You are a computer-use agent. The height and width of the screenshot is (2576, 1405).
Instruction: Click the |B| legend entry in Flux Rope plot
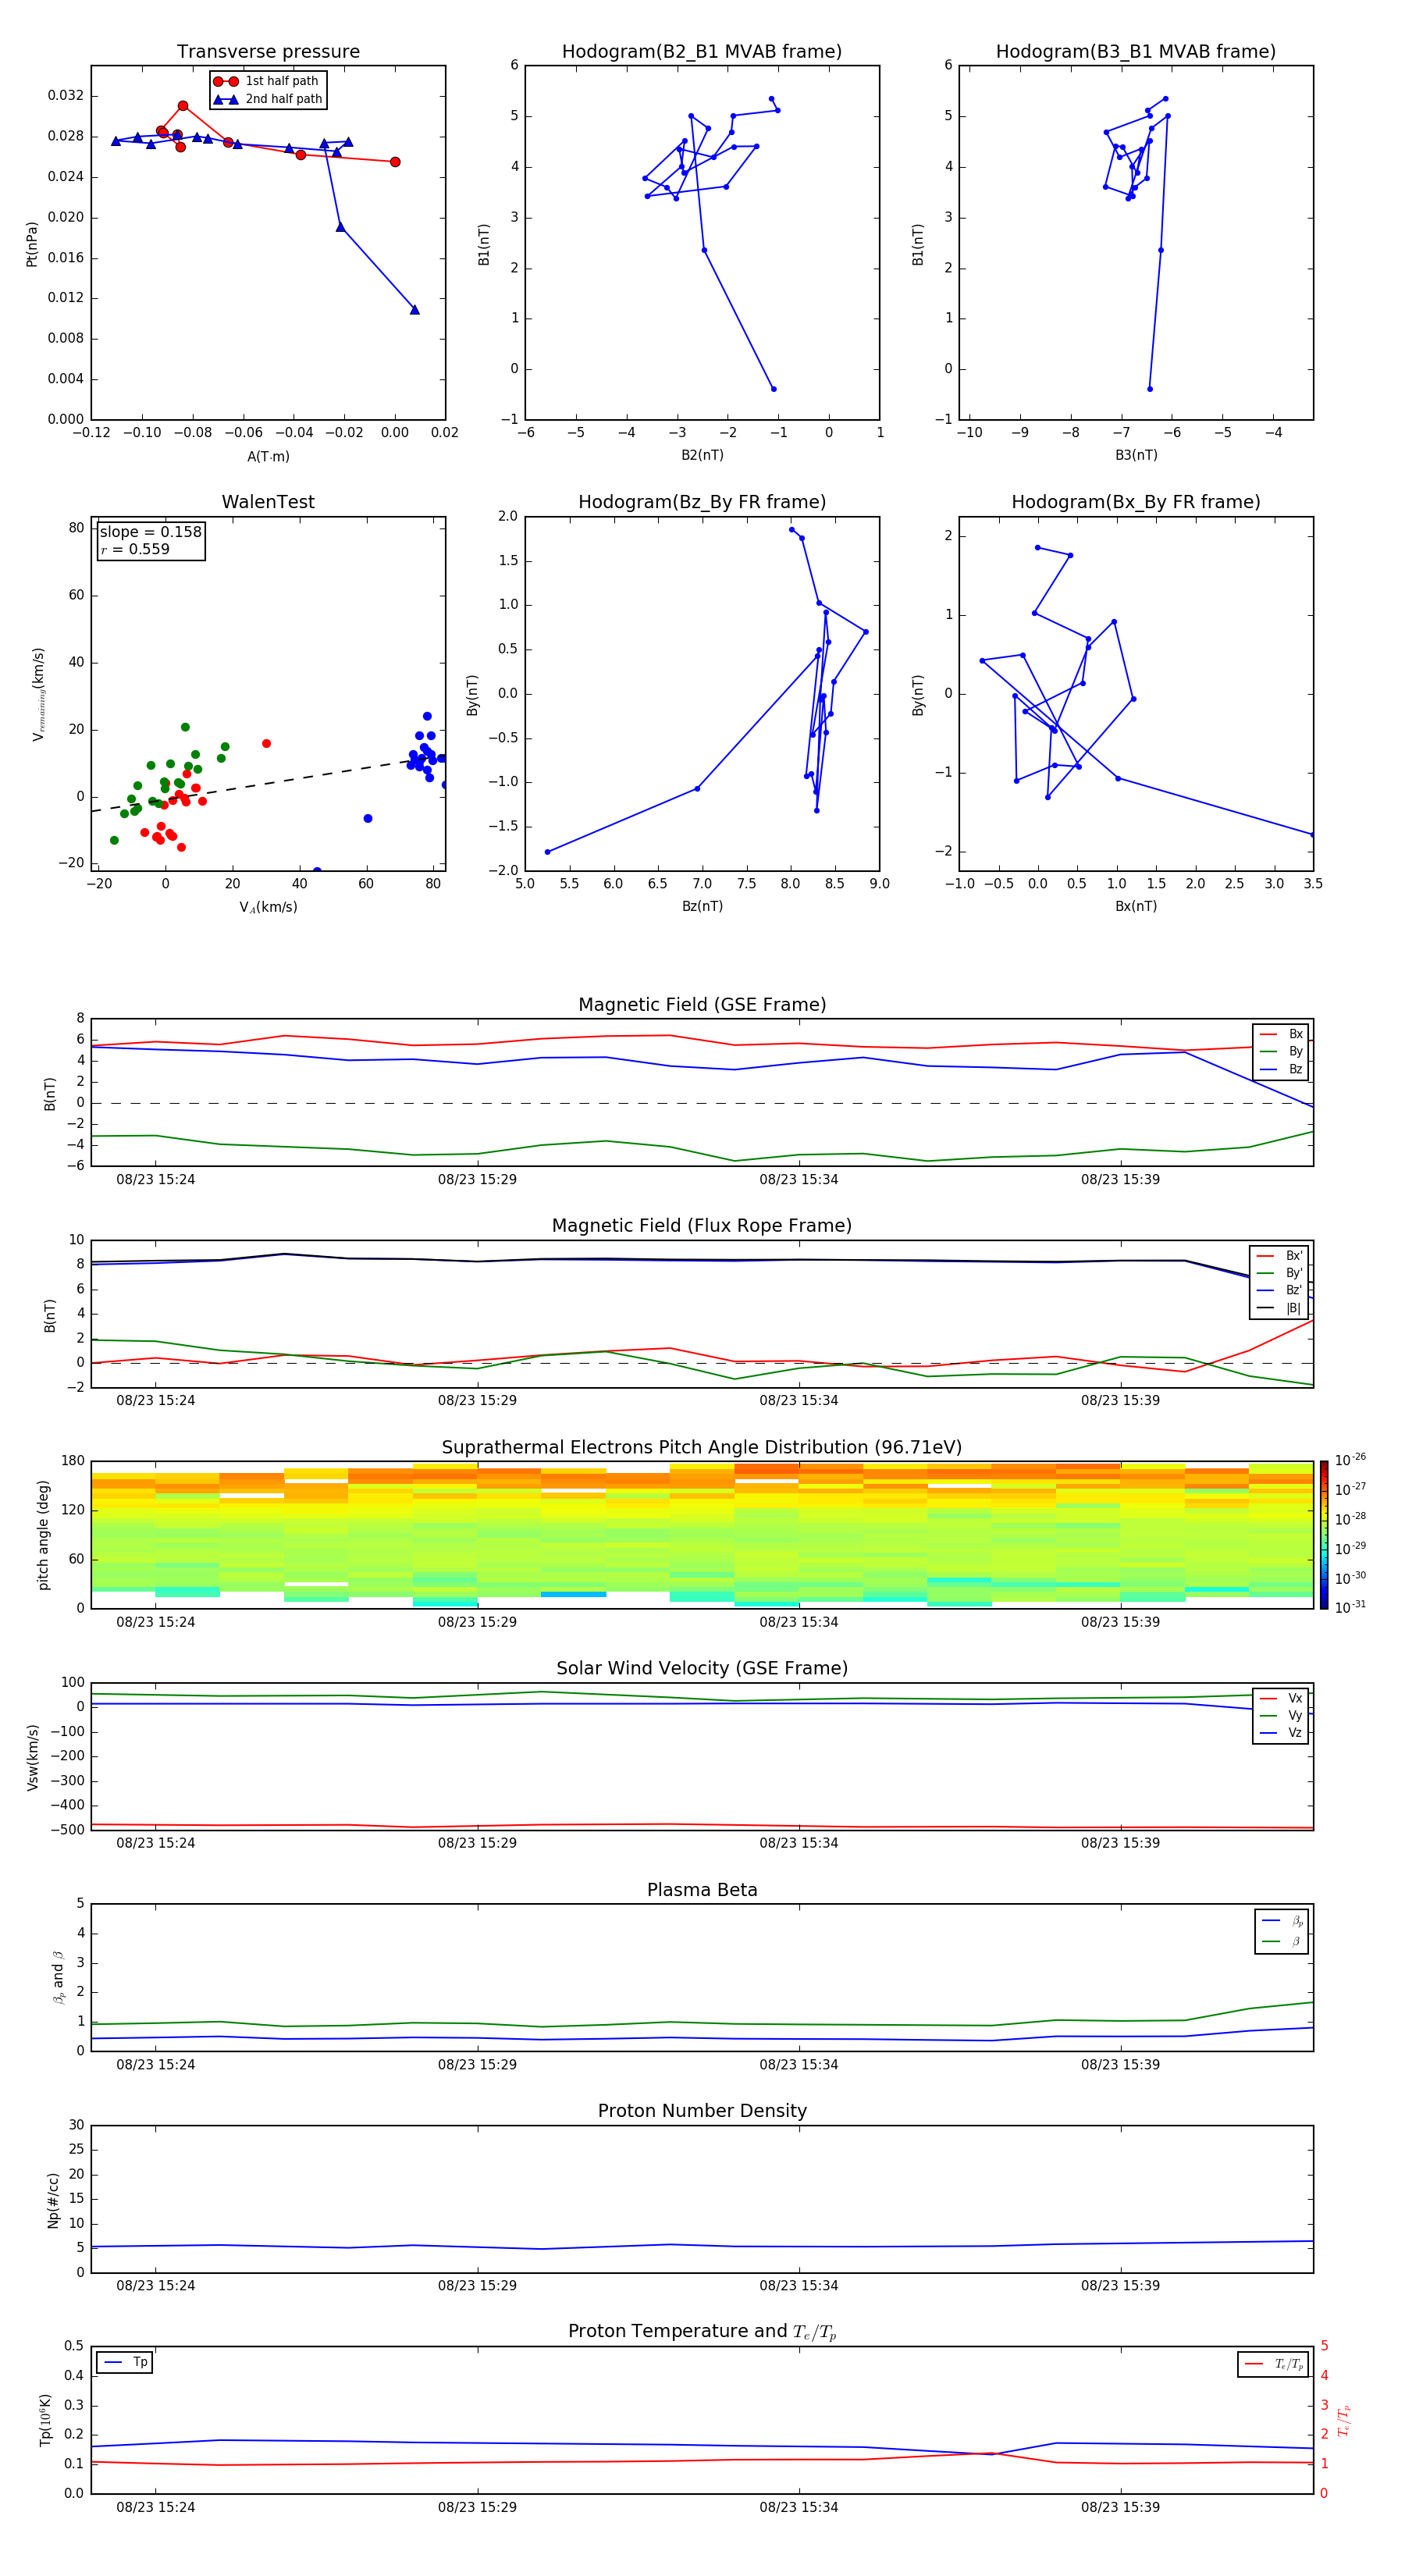1279,1308
